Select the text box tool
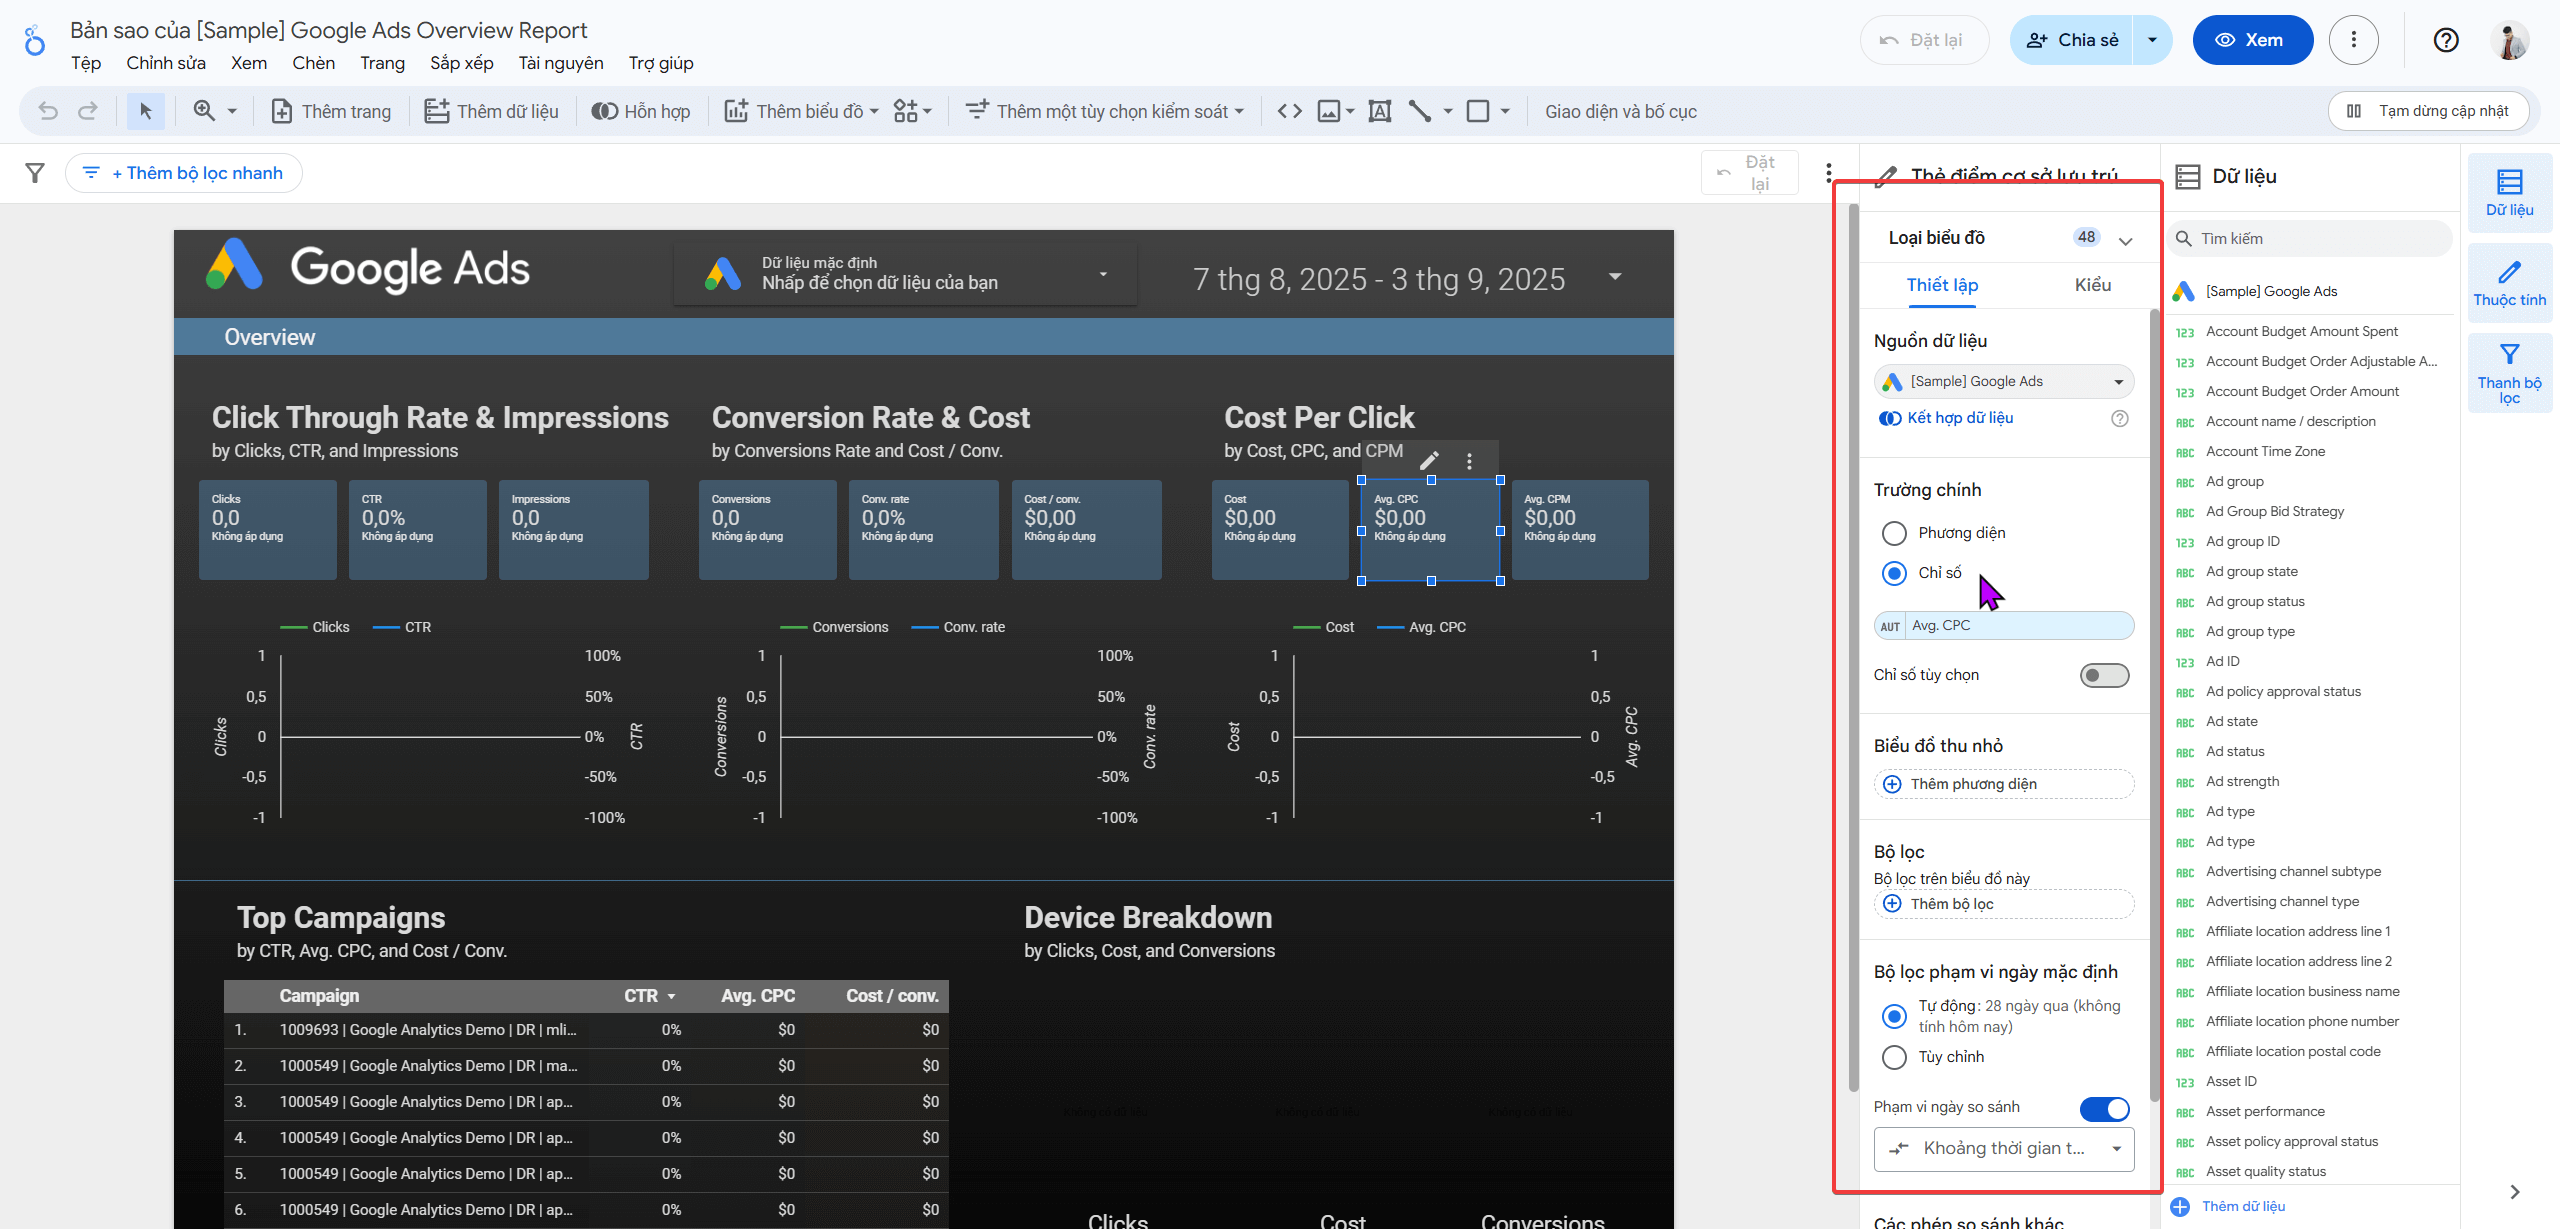 point(1379,111)
